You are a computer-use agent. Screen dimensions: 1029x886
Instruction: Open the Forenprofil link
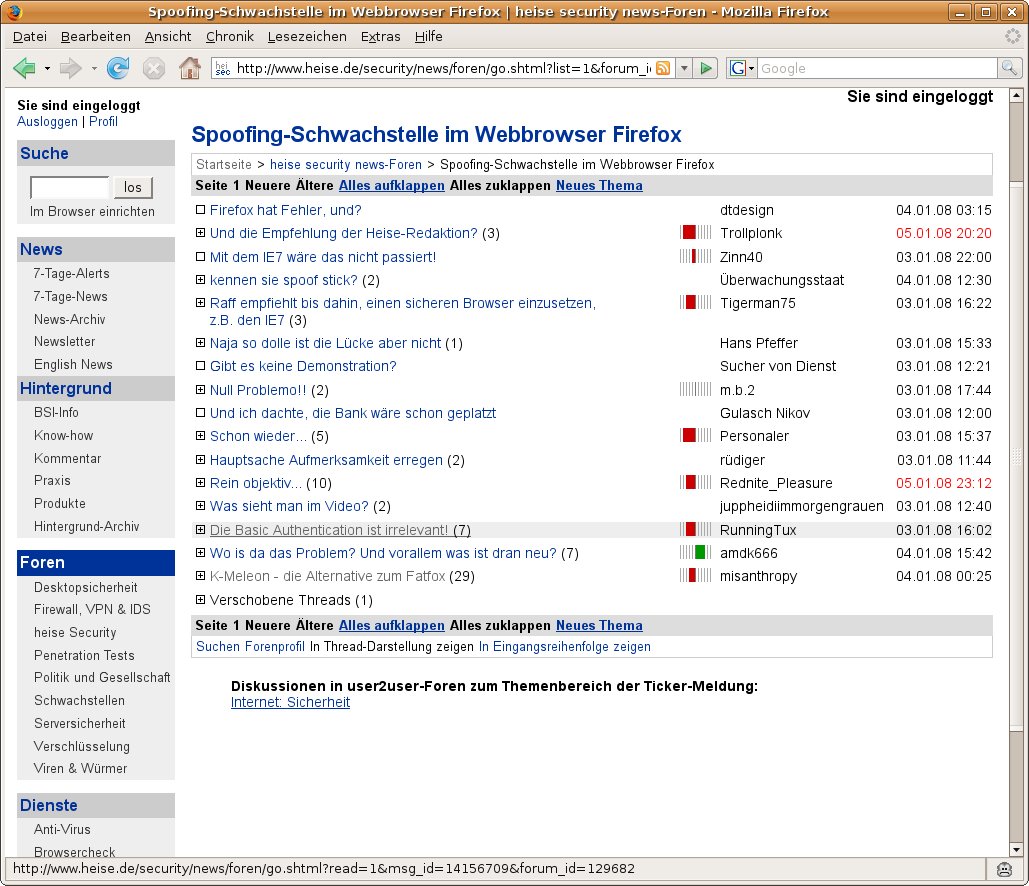point(274,646)
